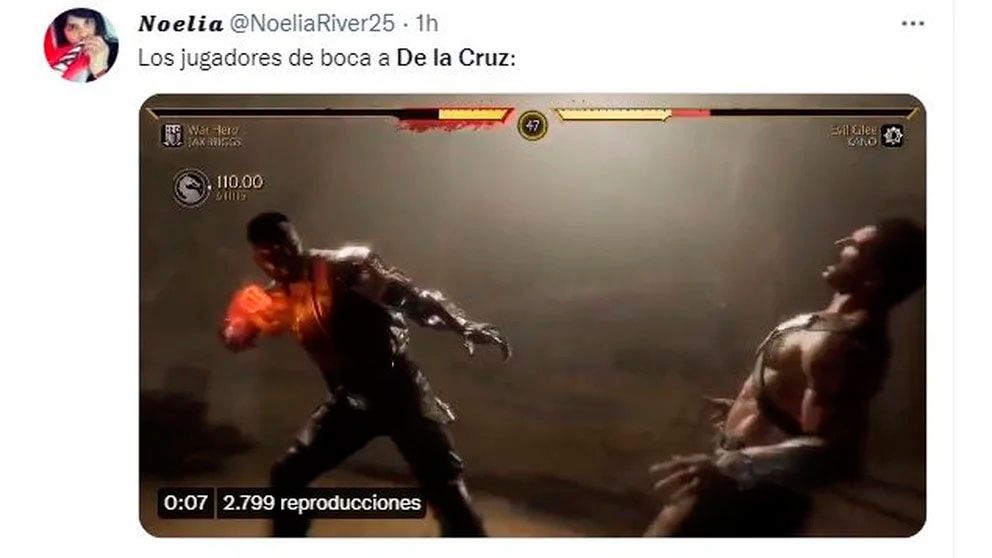Image resolution: width=992 pixels, height=558 pixels.
Task: Click the bold De la Cruz text
Action: pos(456,58)
